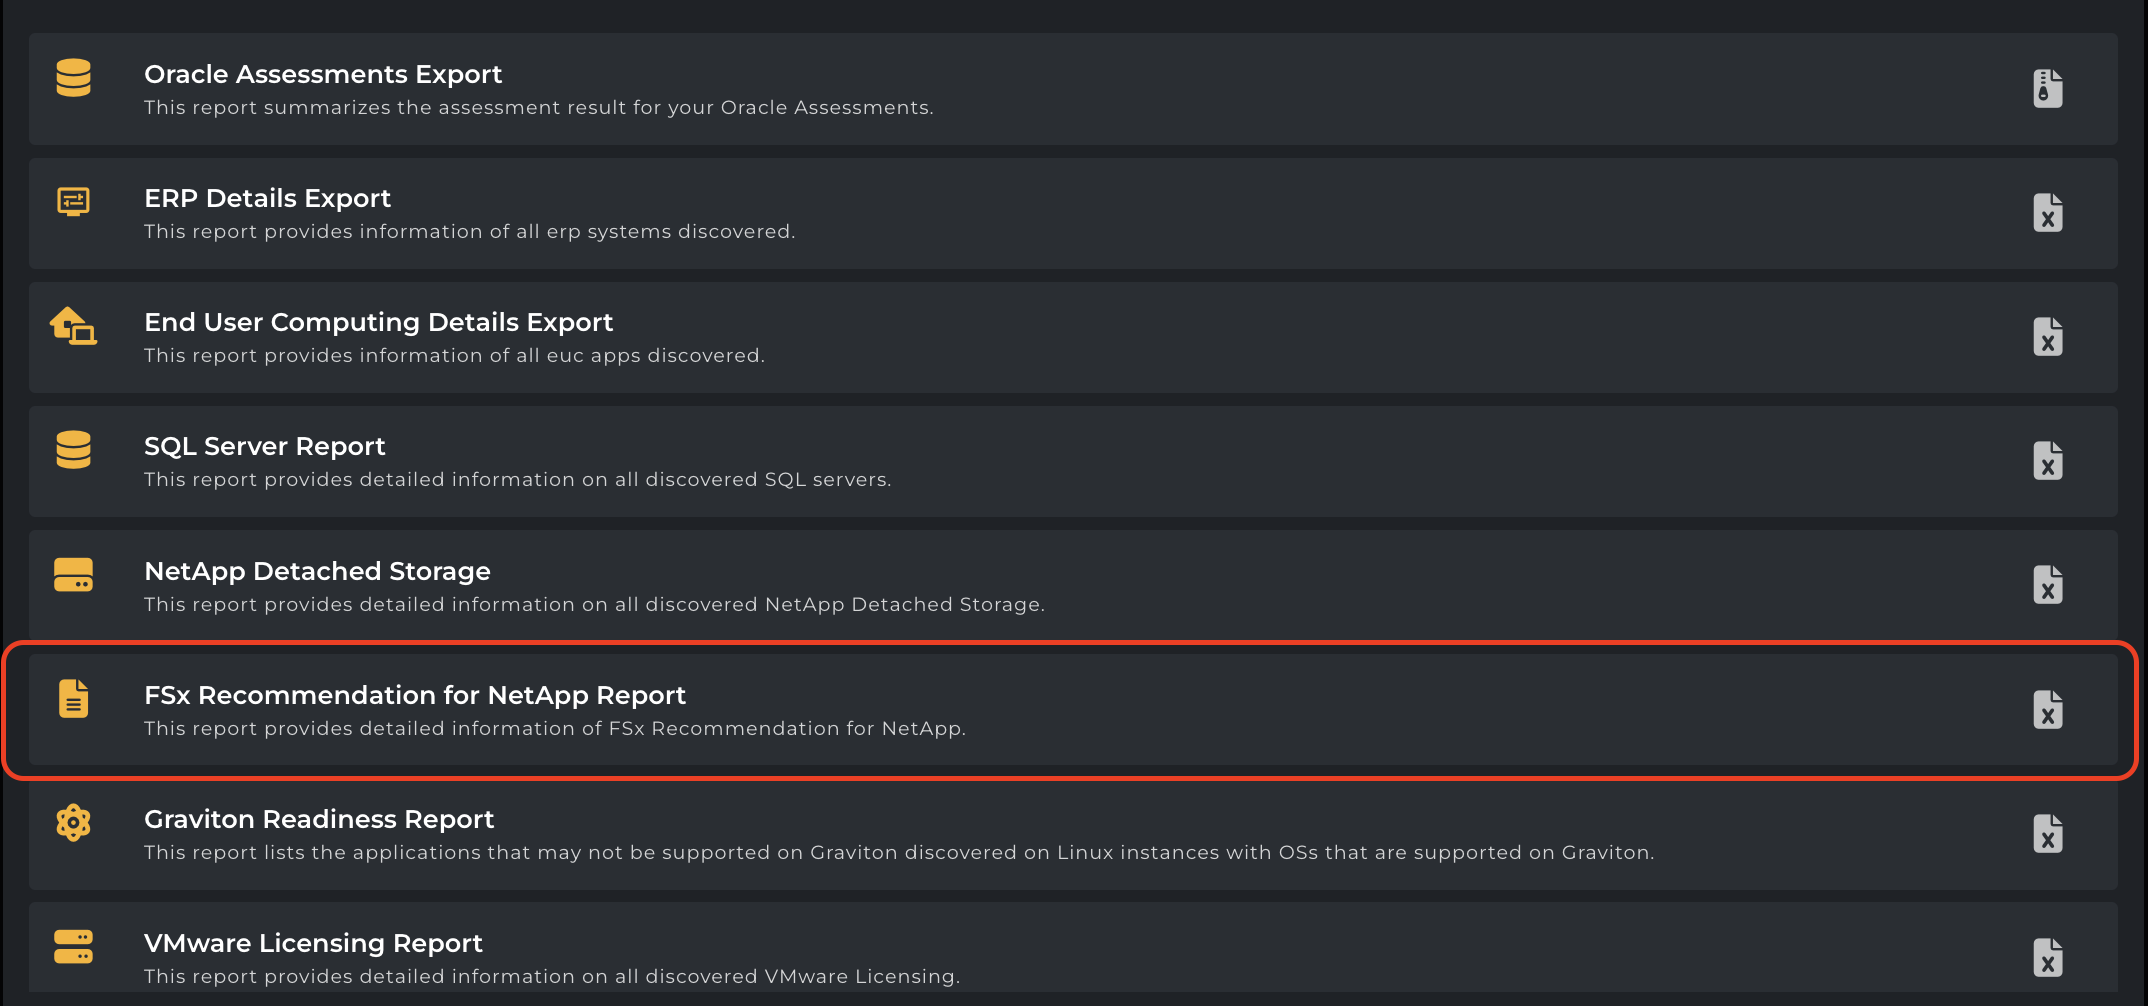Click the VMware Licensing server icon
Image resolution: width=2148 pixels, height=1006 pixels.
pyautogui.click(x=74, y=947)
